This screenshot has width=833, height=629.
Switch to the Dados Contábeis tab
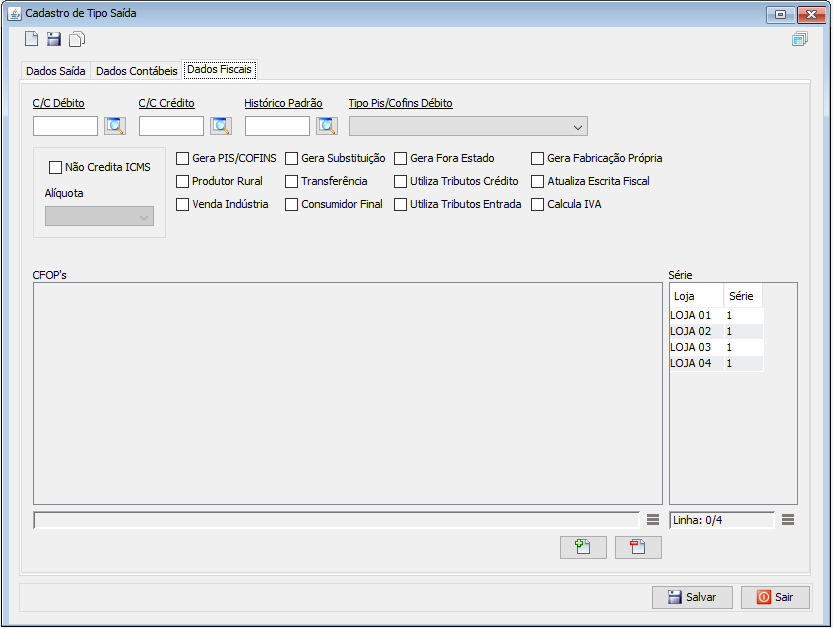click(136, 71)
